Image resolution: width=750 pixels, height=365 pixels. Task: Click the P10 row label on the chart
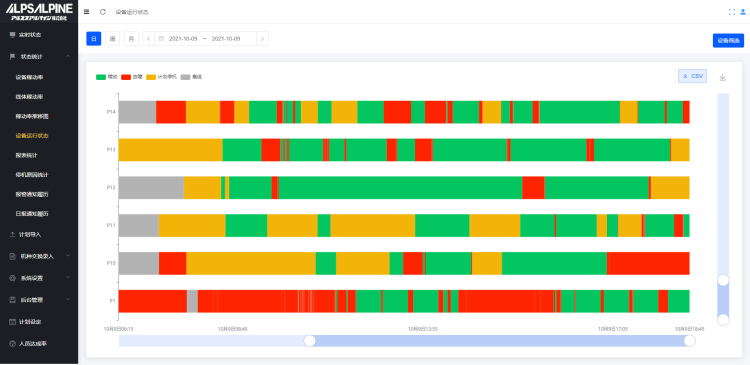[111, 263]
